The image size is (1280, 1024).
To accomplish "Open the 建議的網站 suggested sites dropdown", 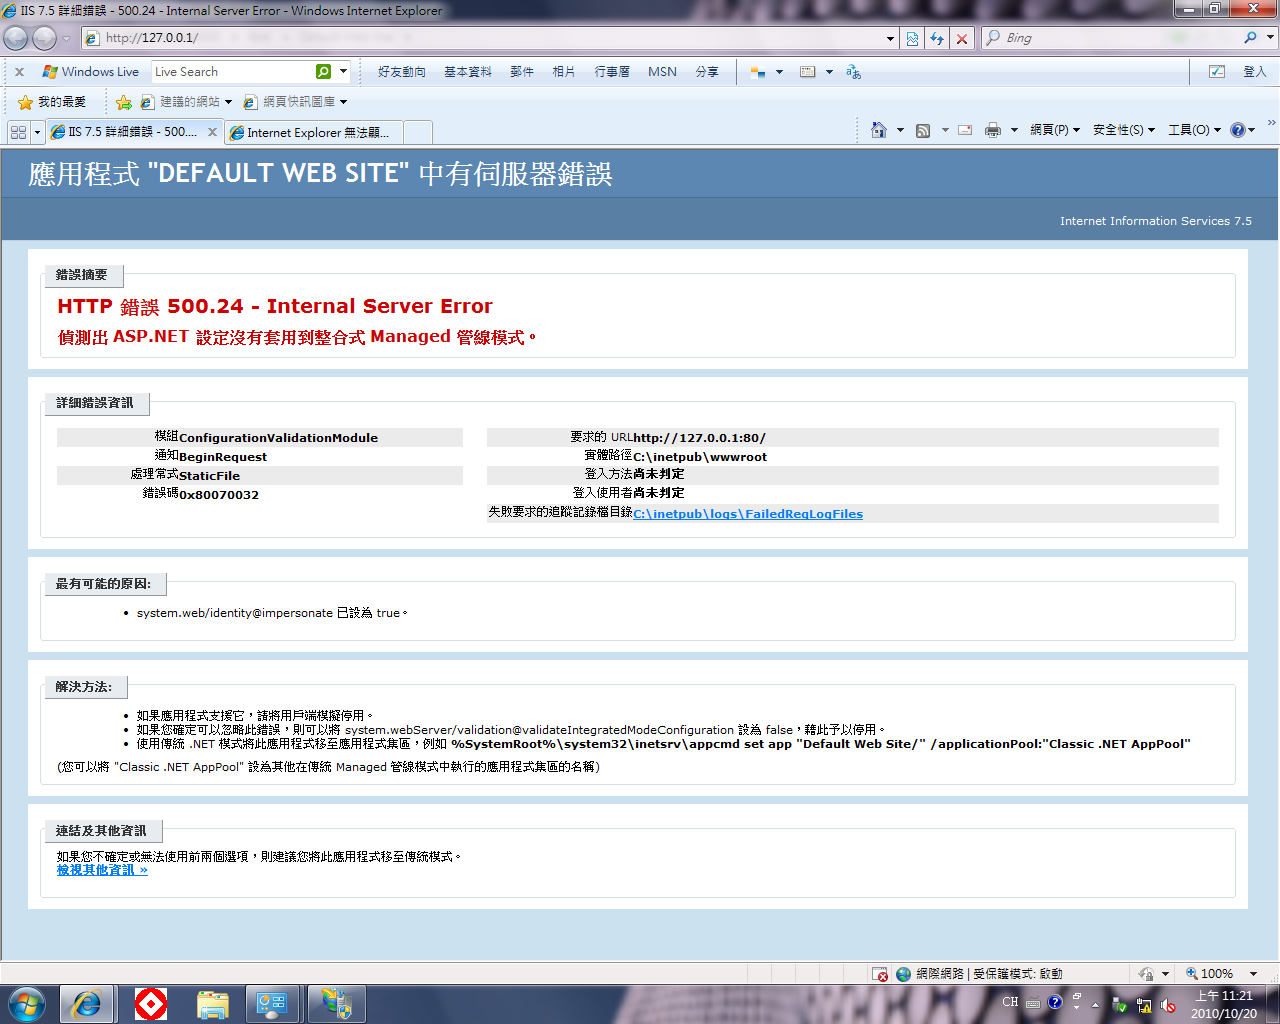I will coord(187,102).
